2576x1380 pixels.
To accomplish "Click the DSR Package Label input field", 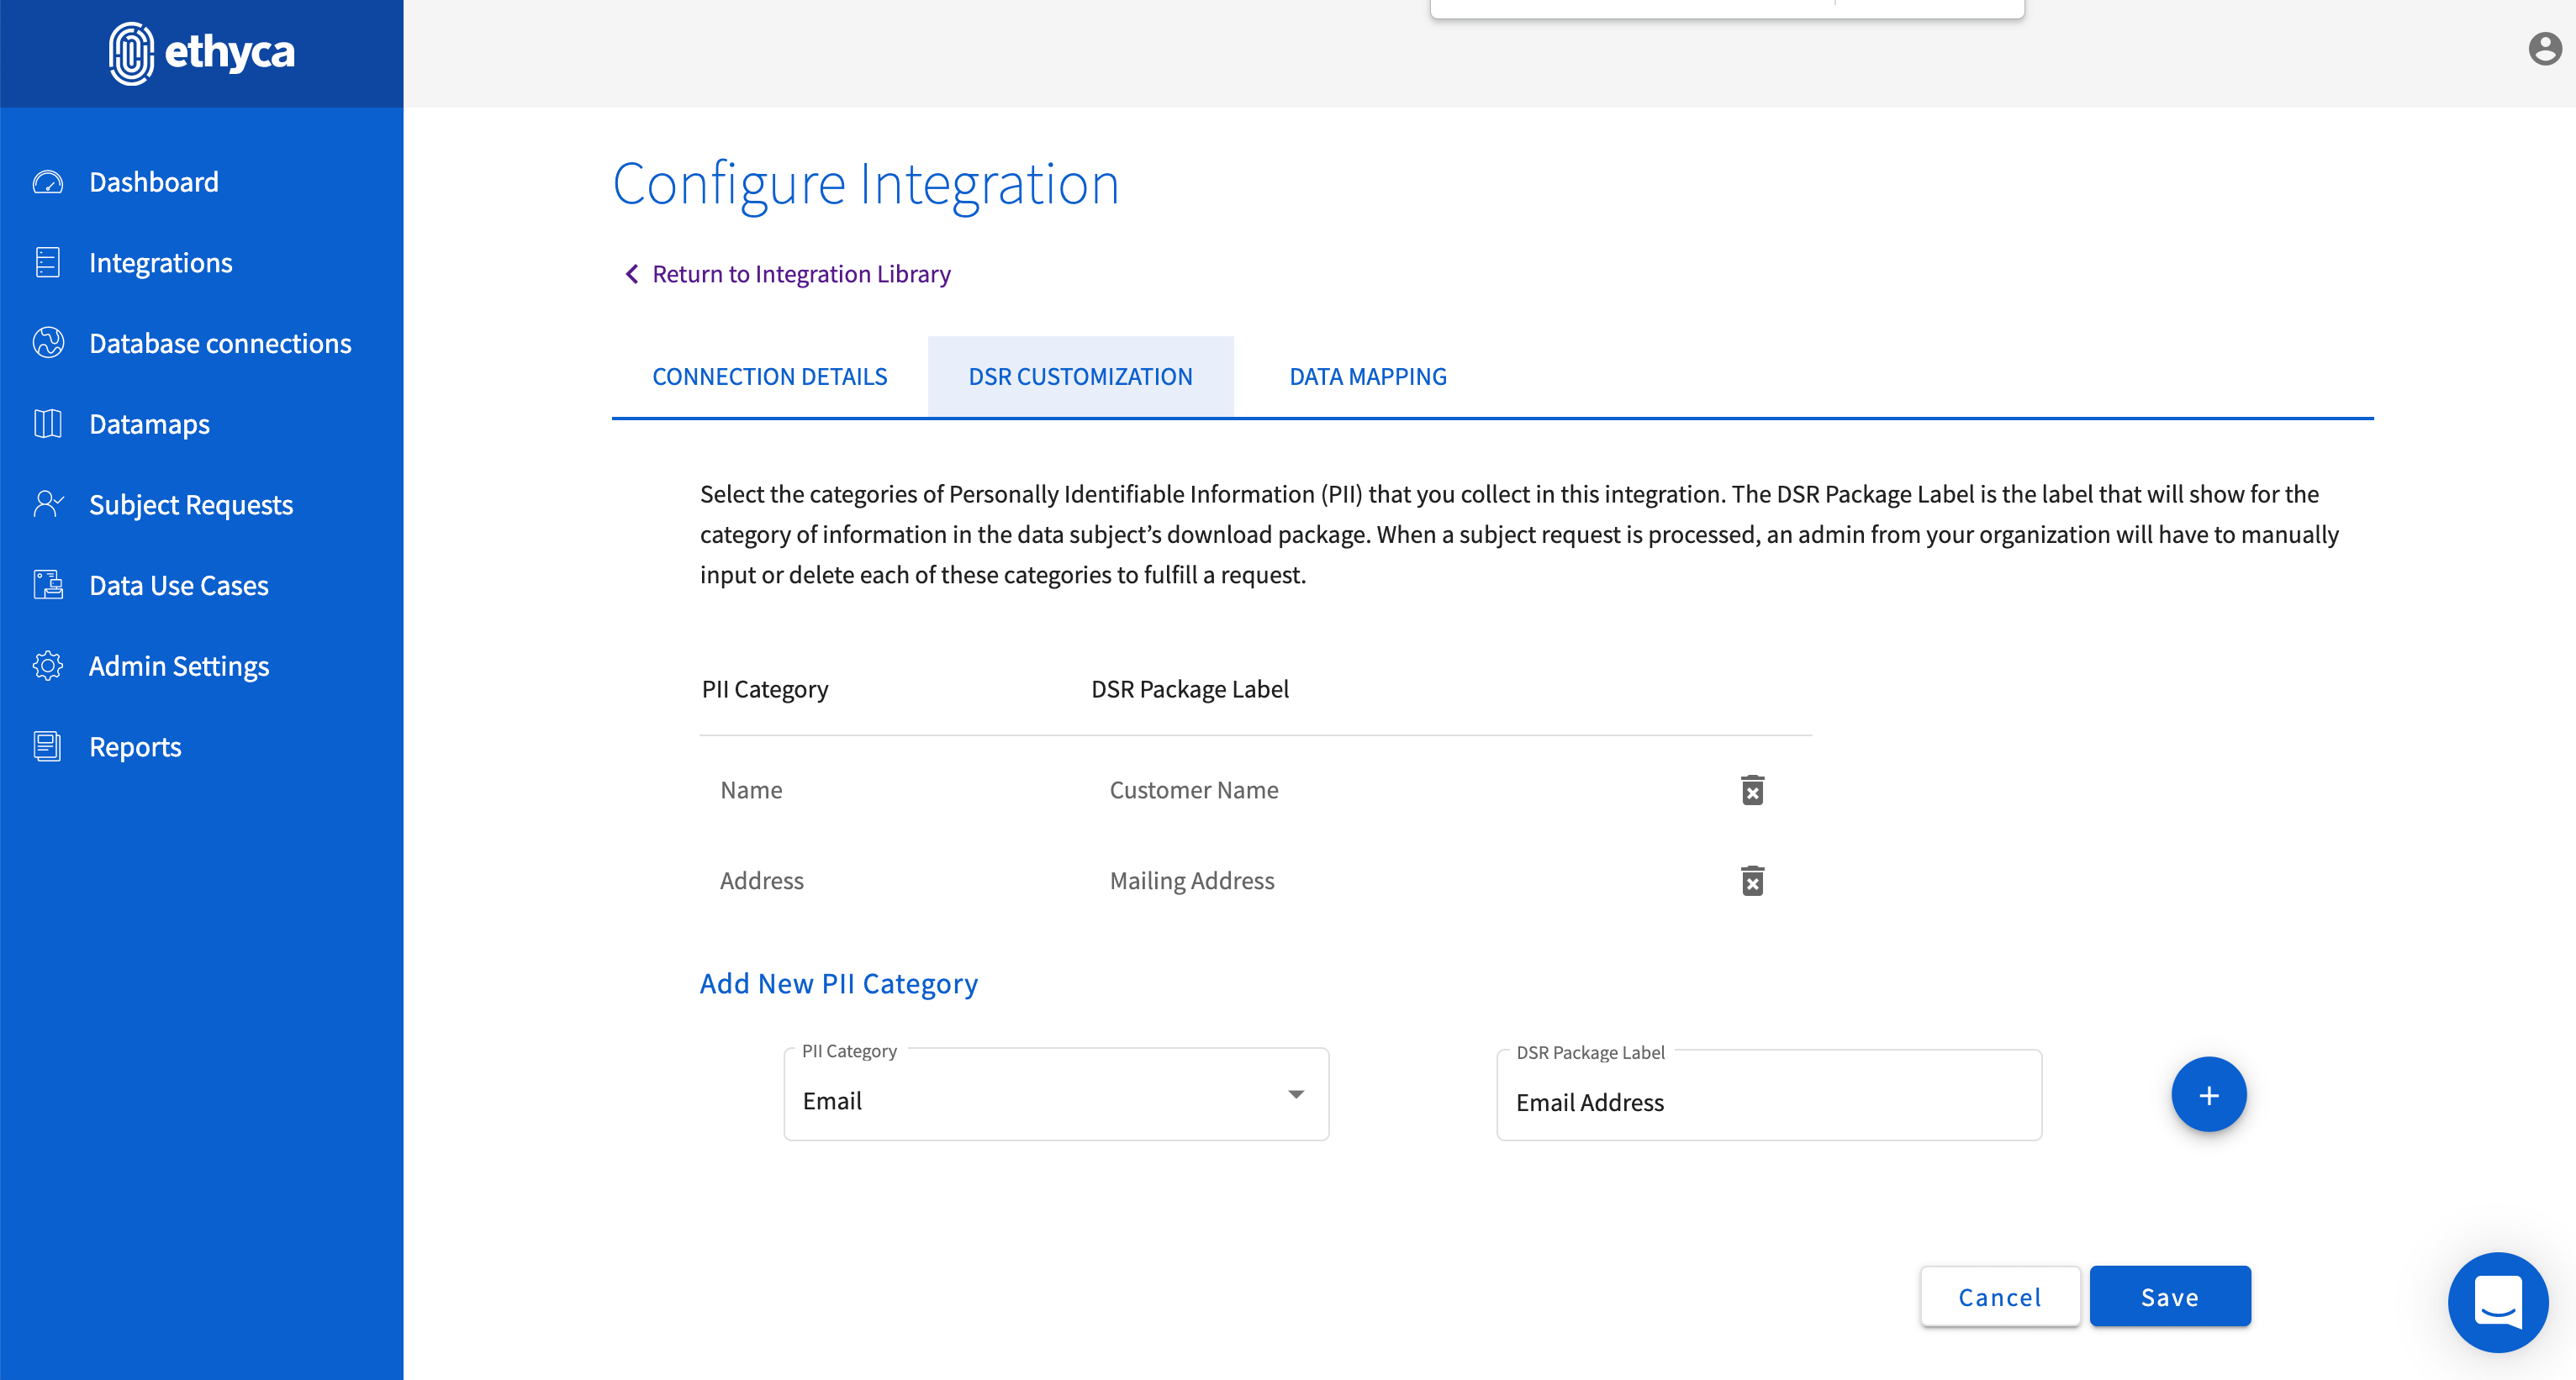I will [x=1768, y=1102].
